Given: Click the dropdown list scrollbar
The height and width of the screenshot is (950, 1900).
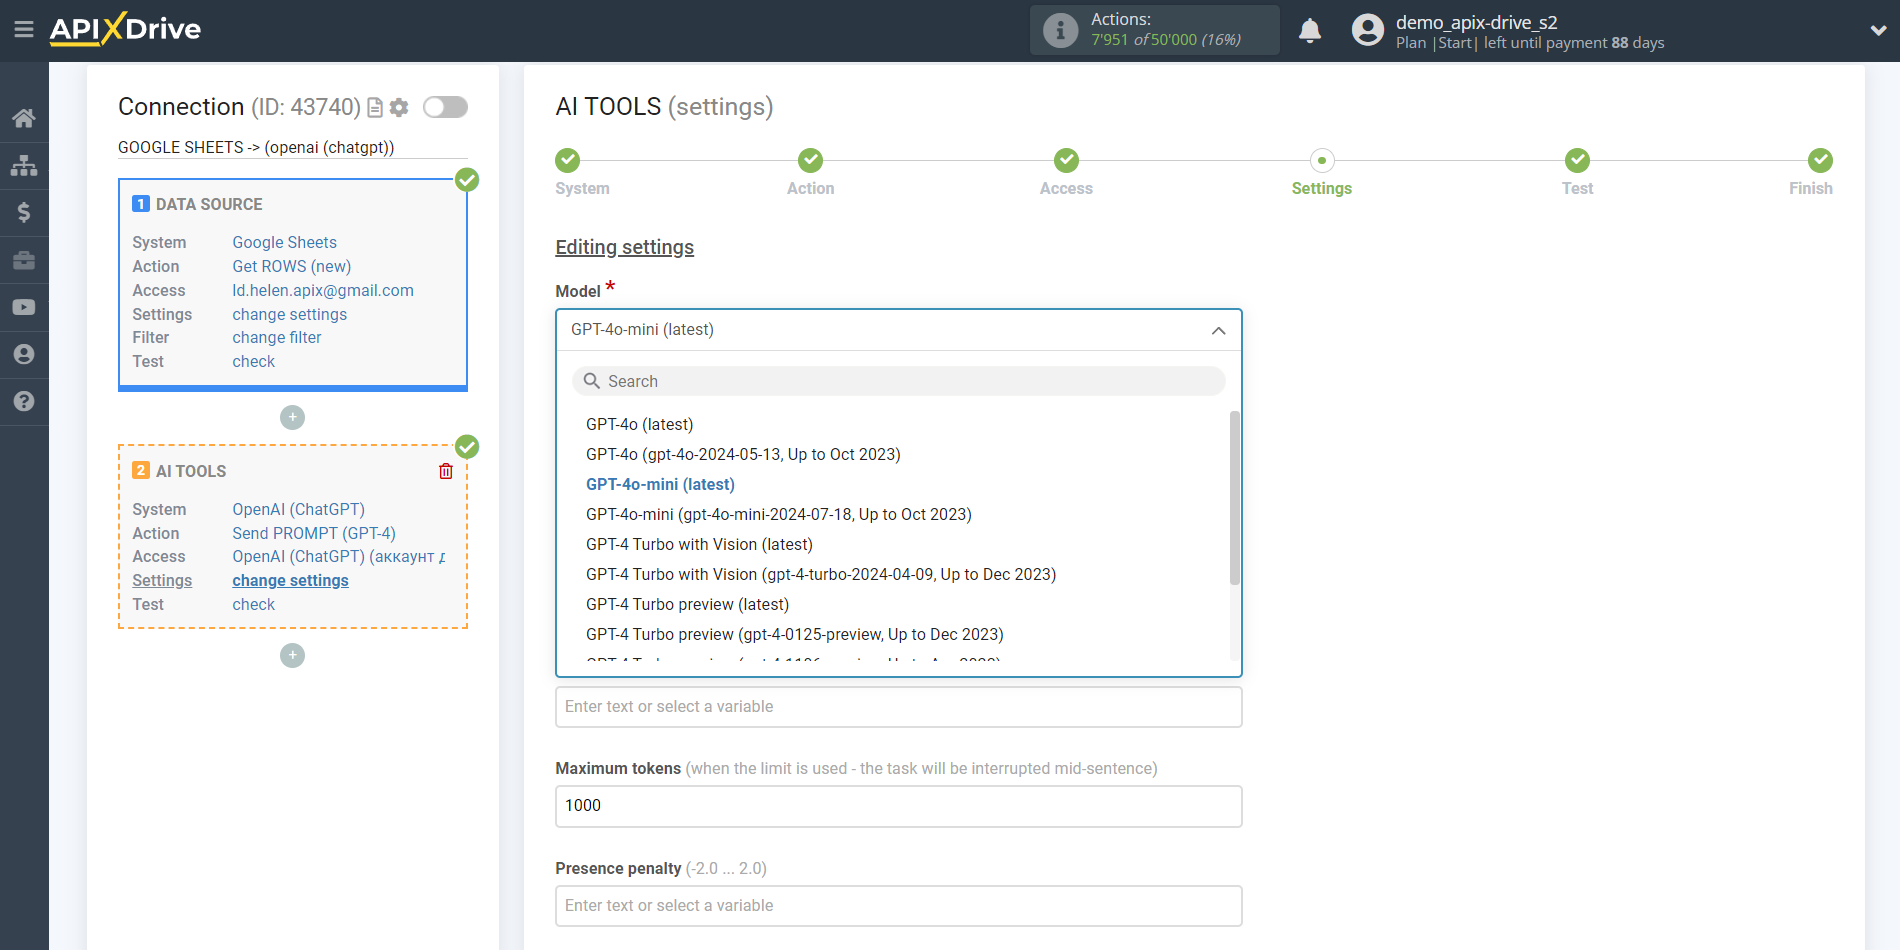Looking at the screenshot, I should coord(1234,497).
